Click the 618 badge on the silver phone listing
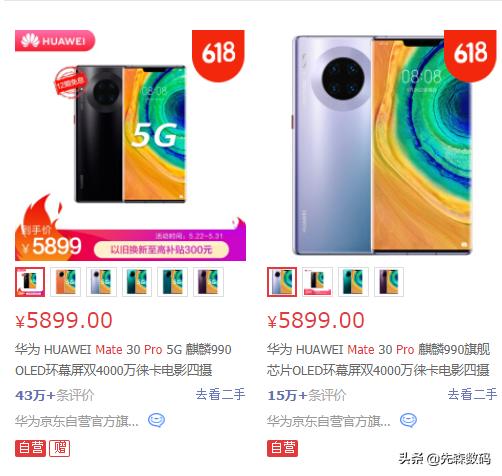The height and width of the screenshot is (476, 502). pyautogui.click(x=470, y=55)
